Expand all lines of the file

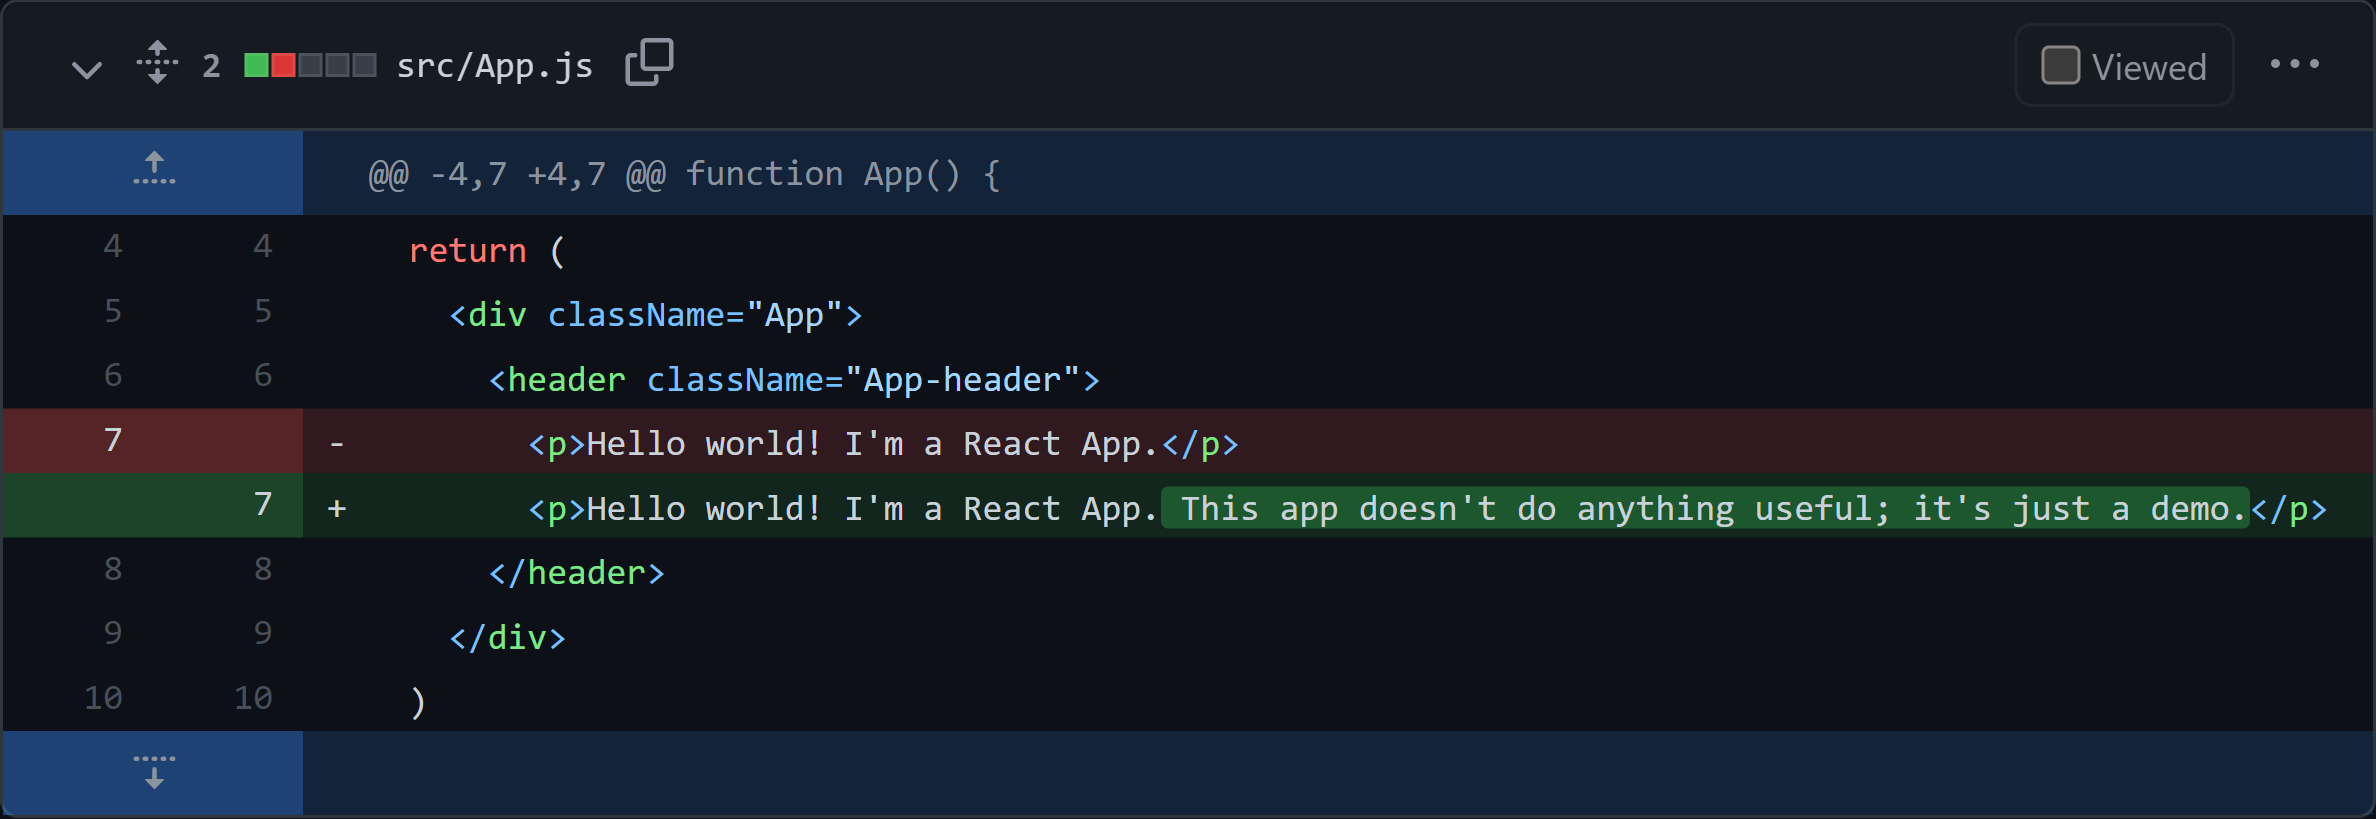tap(157, 63)
